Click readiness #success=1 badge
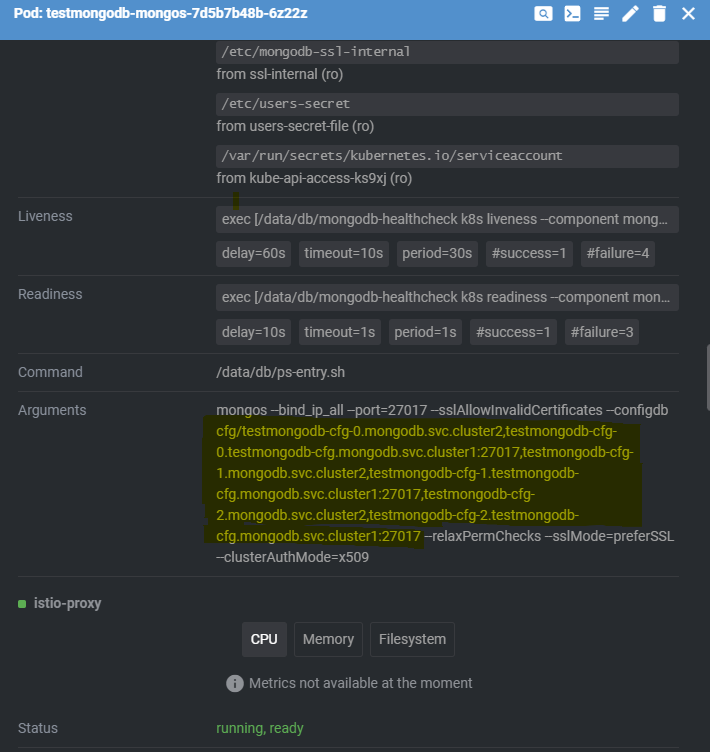Image resolution: width=710 pixels, height=752 pixels. (x=513, y=332)
